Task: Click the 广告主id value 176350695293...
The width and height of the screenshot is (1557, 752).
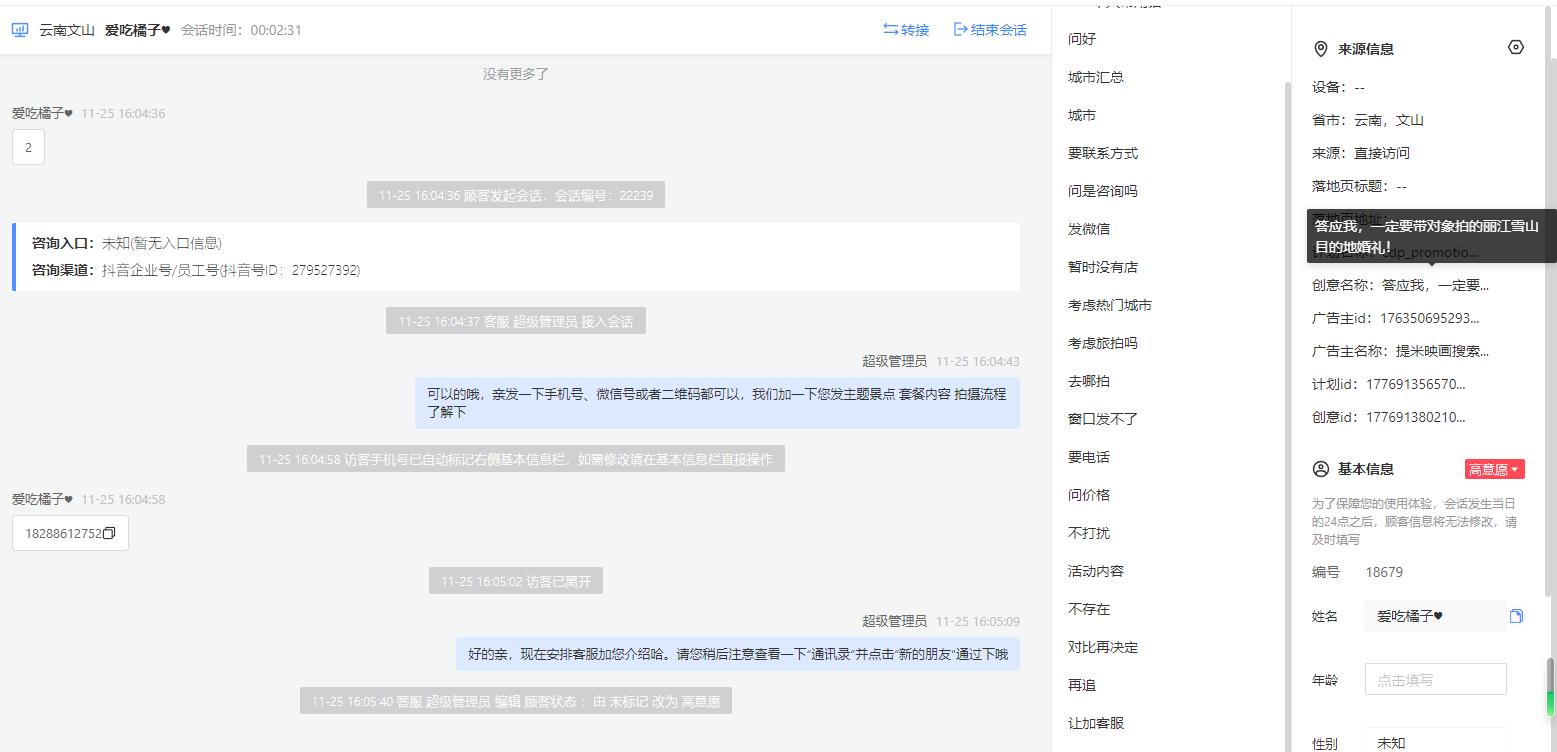Action: click(x=1429, y=318)
